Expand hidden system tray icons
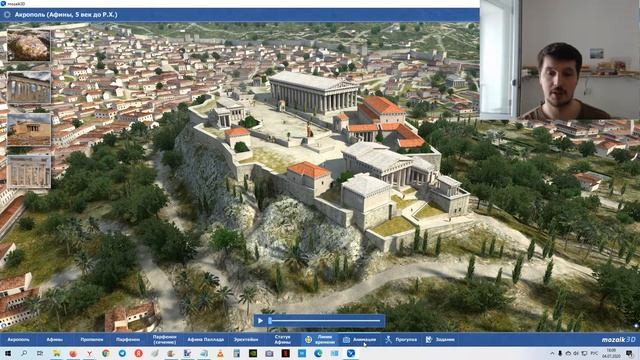This screenshot has width=640, height=360. 552,353
